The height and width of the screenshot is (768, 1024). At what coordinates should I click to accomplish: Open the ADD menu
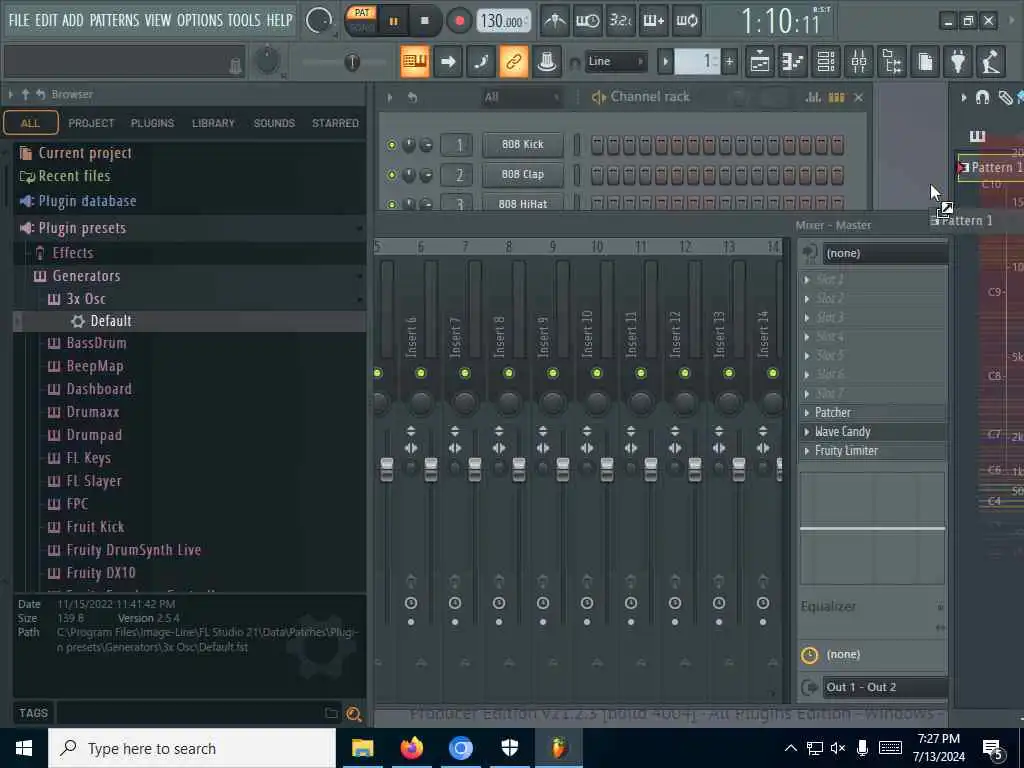pos(72,20)
